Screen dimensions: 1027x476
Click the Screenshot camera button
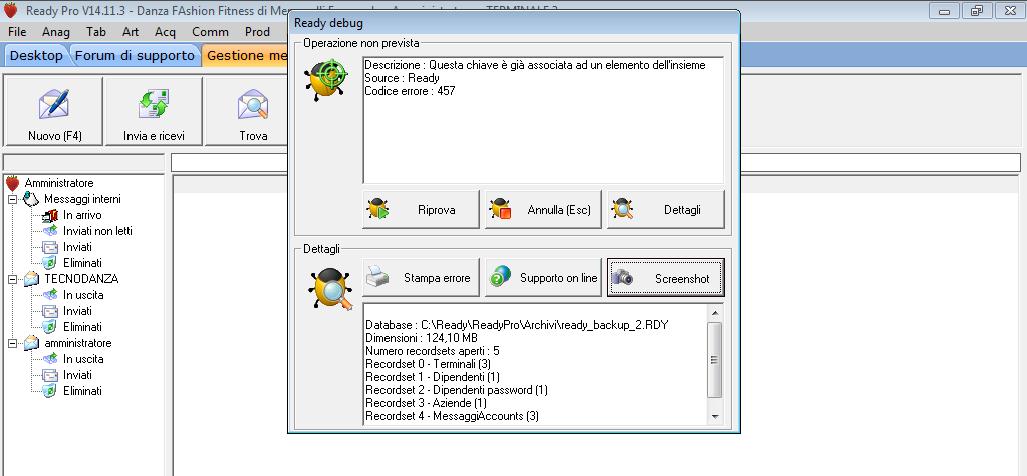click(x=665, y=278)
